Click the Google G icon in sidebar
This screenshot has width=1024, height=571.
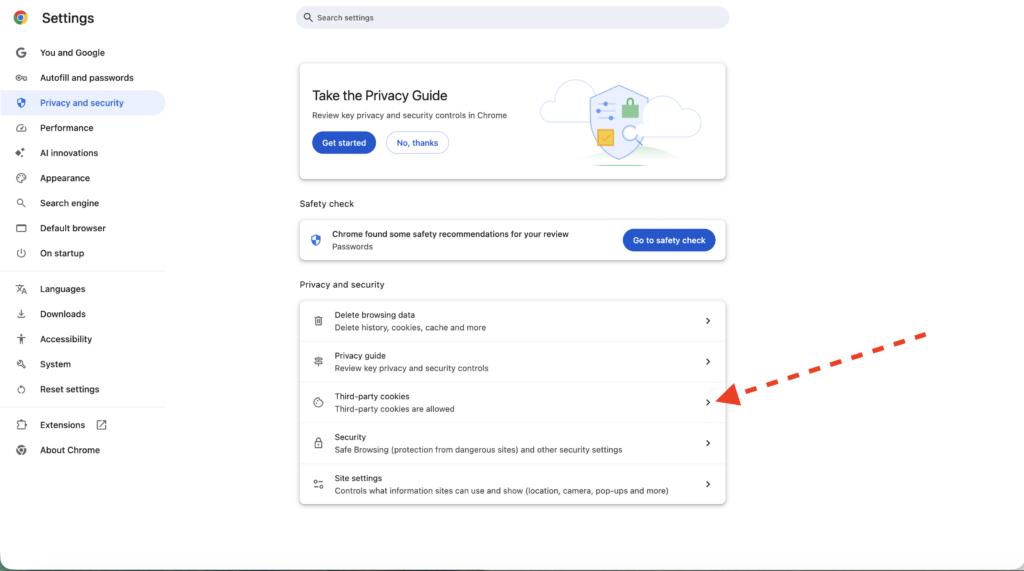tap(21, 52)
